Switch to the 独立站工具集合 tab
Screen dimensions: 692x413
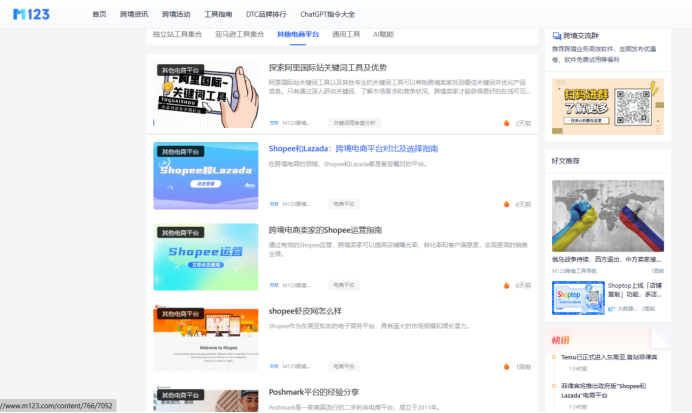pos(177,34)
